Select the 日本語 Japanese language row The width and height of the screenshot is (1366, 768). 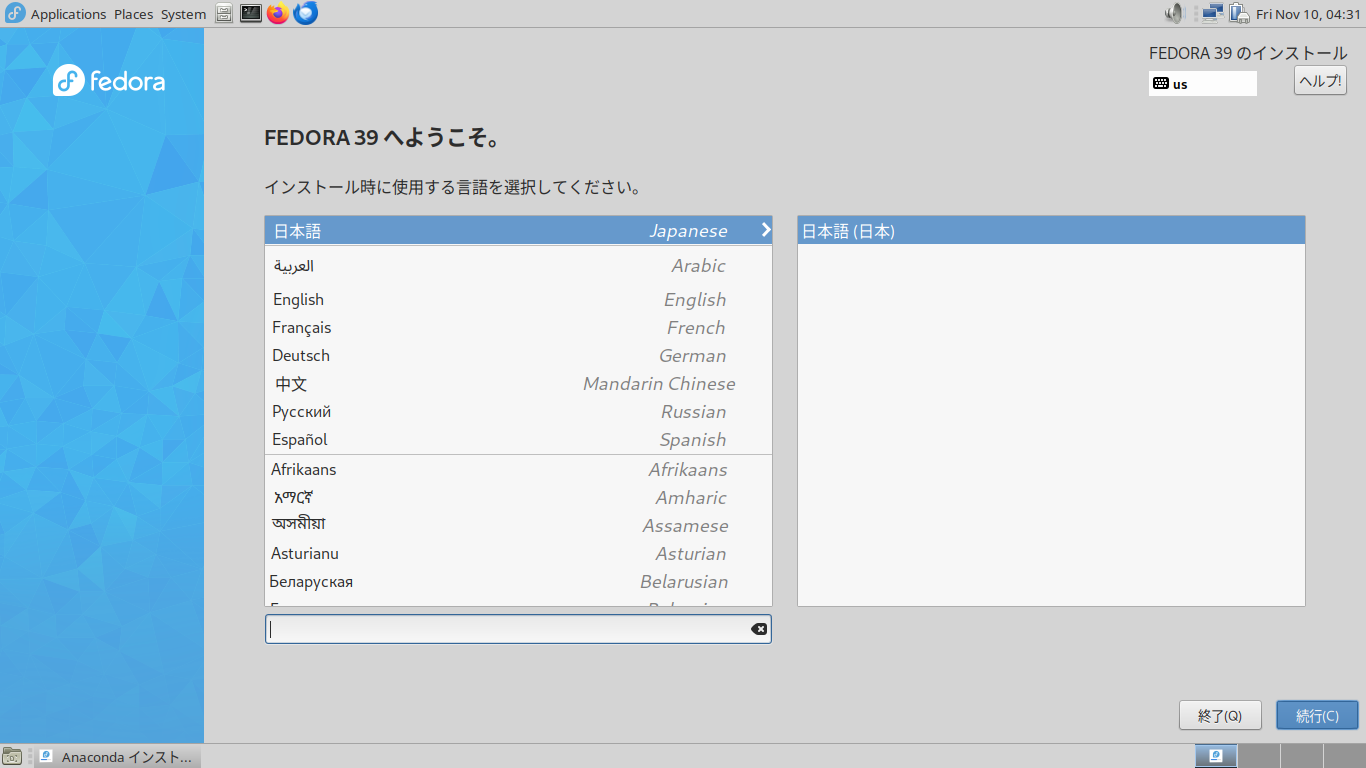(x=518, y=230)
